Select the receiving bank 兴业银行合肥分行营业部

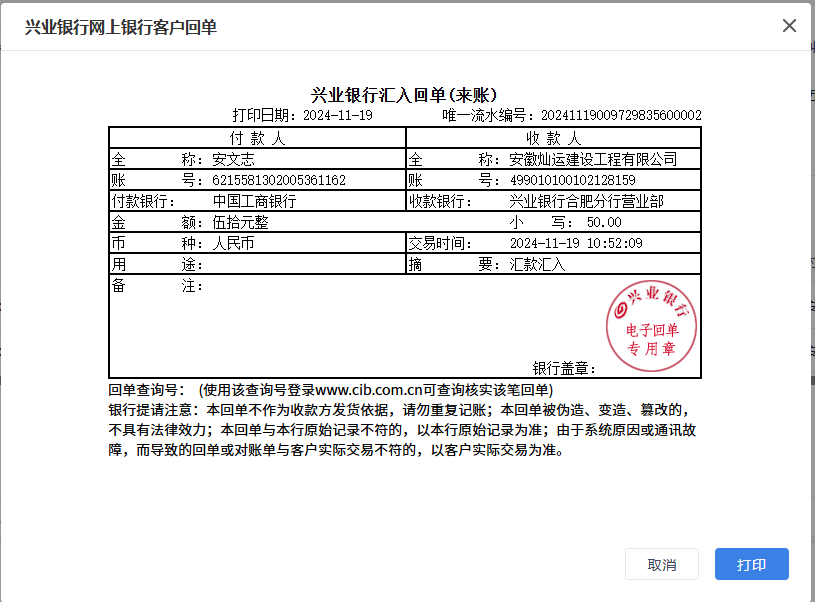click(586, 201)
